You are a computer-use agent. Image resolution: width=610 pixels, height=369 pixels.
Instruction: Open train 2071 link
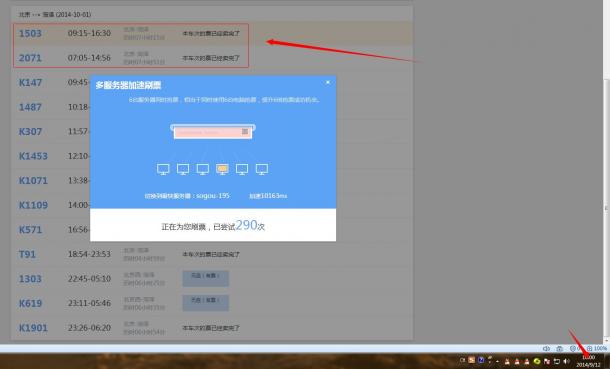[30, 58]
